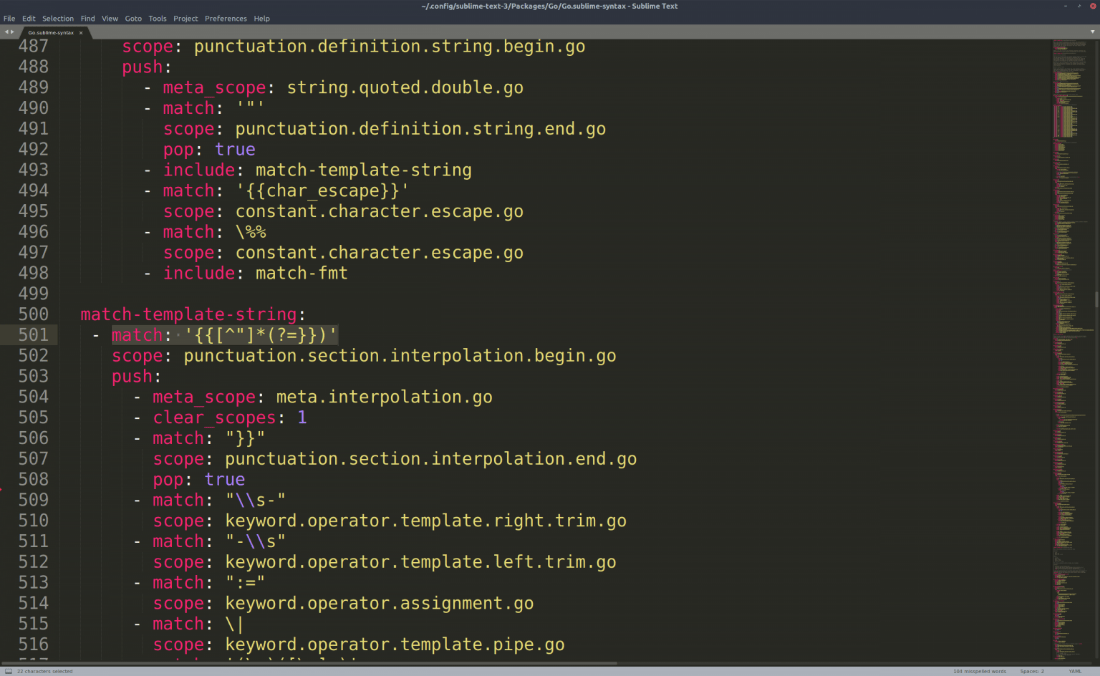Navigate back using left tab-bar arrow icon
1100x676 pixels.
(7, 31)
